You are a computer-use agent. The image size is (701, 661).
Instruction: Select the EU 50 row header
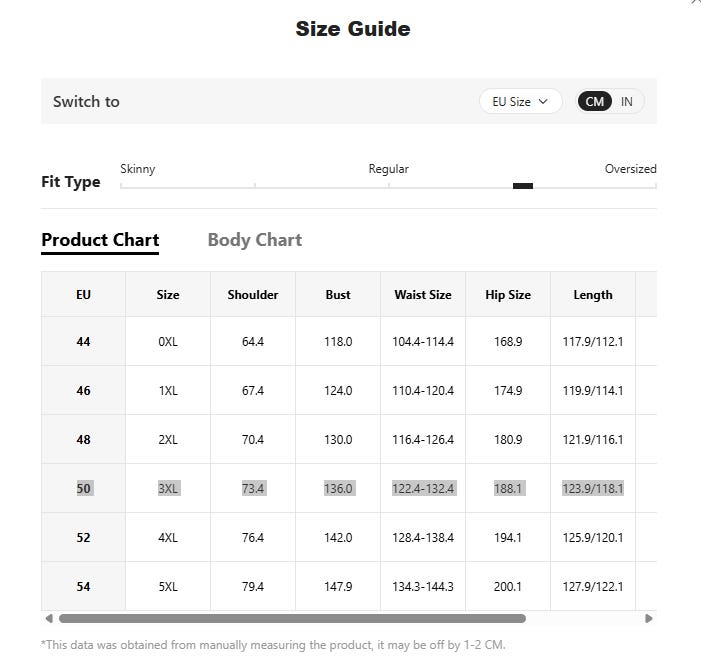click(x=84, y=488)
